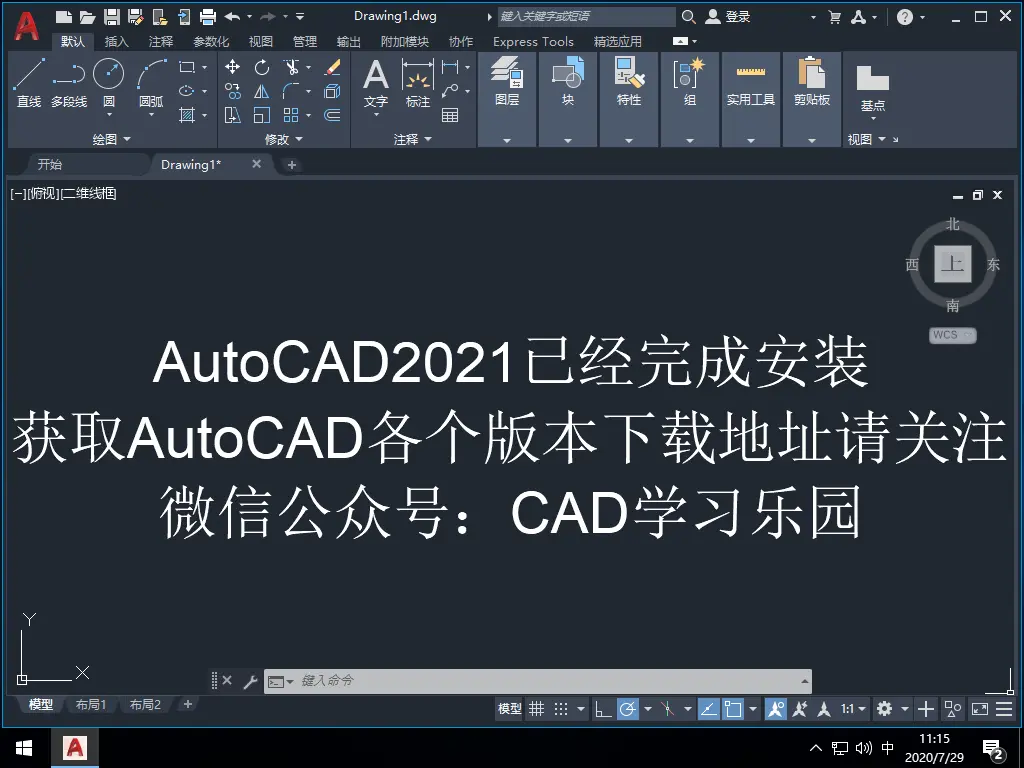Screen dimensions: 1024x768
Task: Expand the Annotation (注释) panel
Action: tap(413, 139)
